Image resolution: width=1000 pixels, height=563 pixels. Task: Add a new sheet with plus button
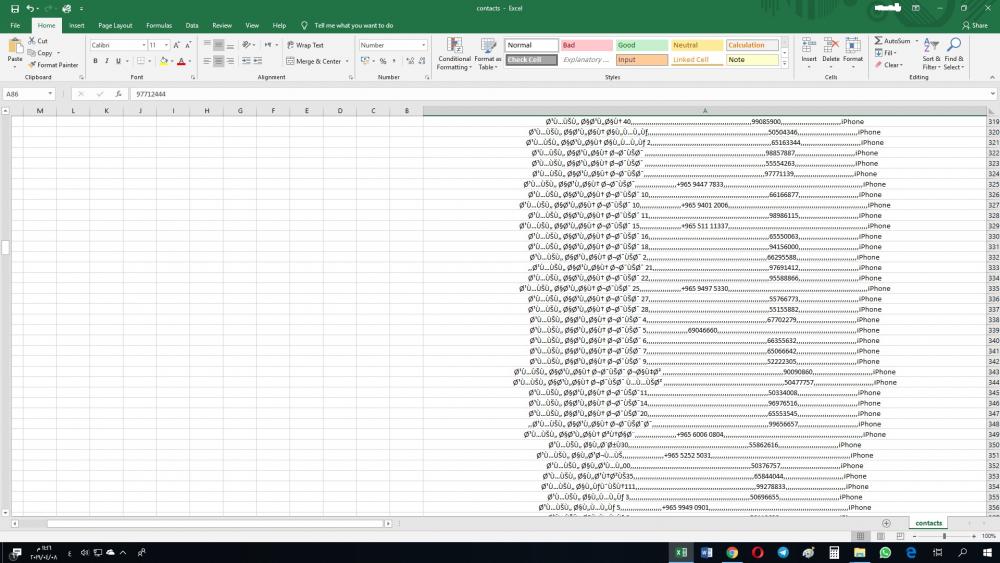coord(886,523)
